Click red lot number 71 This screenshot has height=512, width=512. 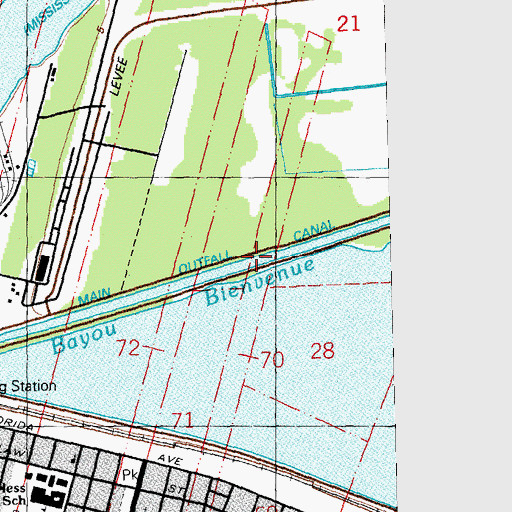click(x=182, y=420)
